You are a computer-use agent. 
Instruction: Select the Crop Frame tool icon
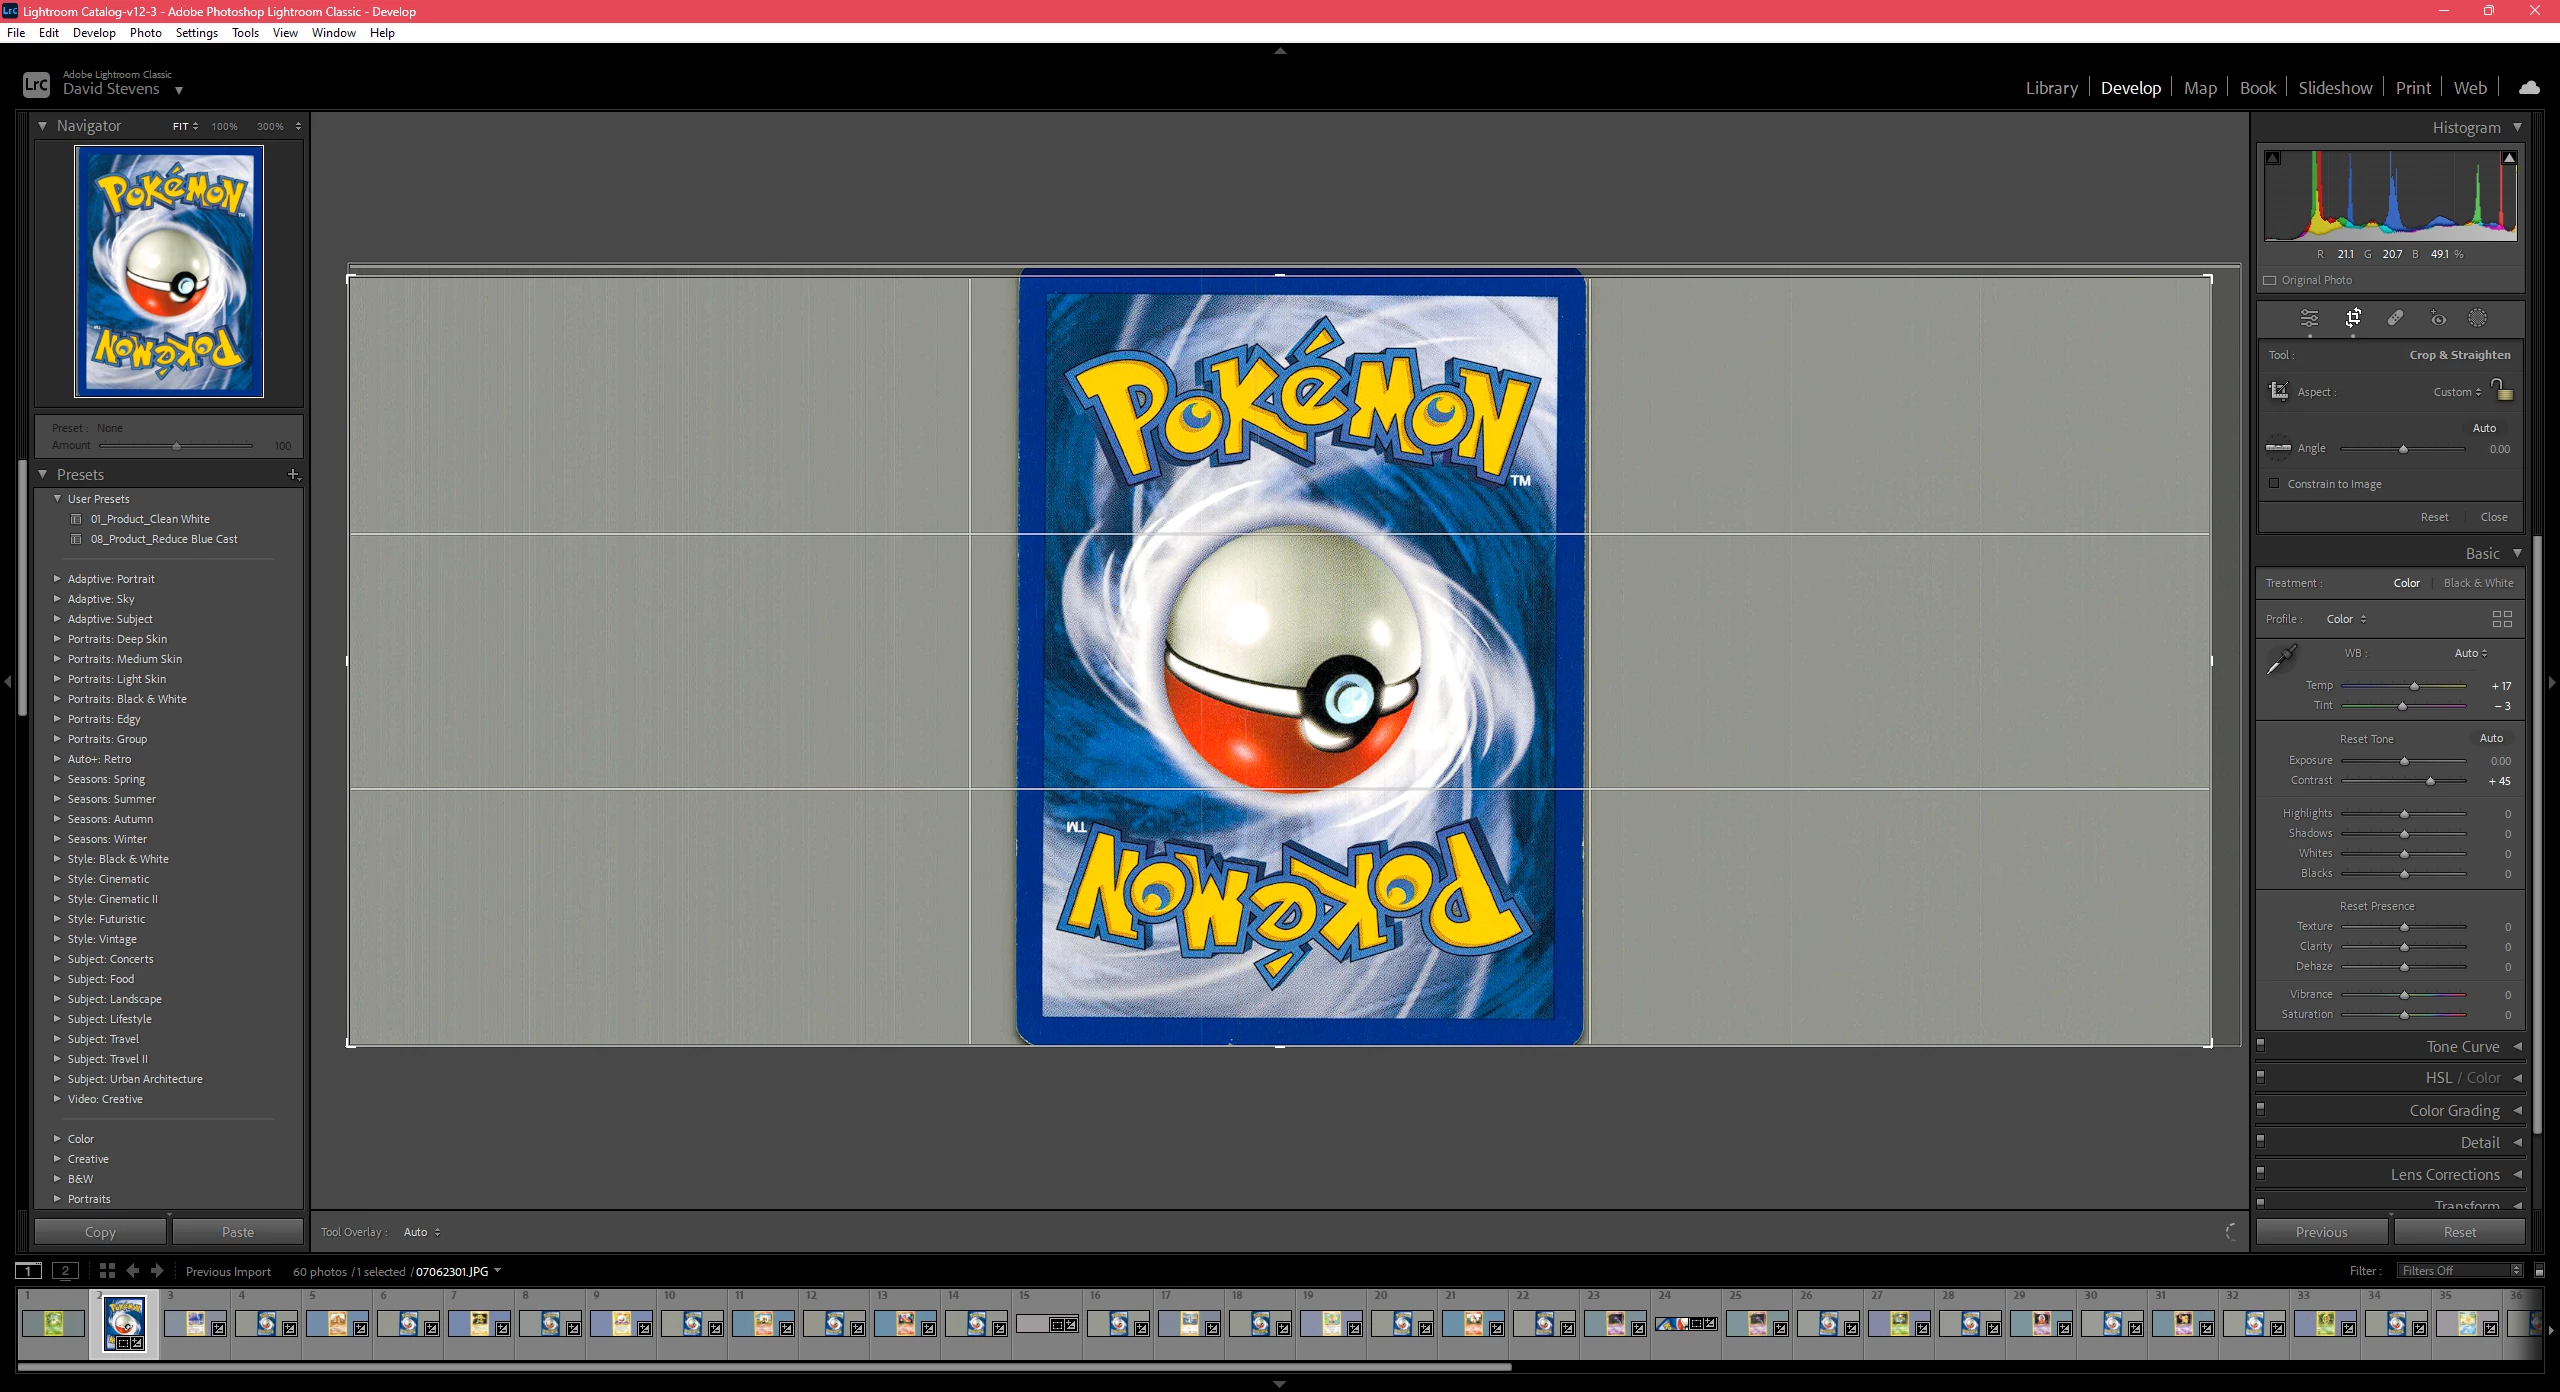click(2279, 391)
